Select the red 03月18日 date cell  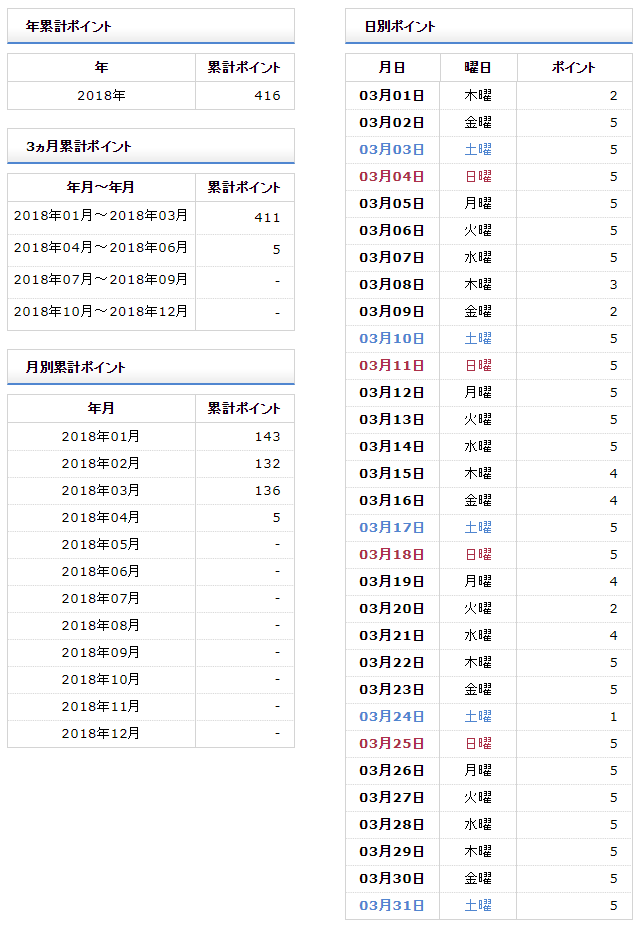pyautogui.click(x=392, y=555)
